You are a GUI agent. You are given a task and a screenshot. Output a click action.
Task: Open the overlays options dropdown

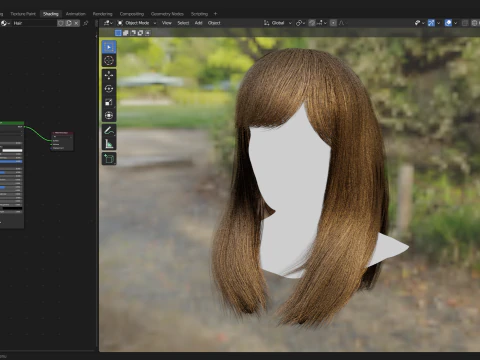(x=455, y=23)
